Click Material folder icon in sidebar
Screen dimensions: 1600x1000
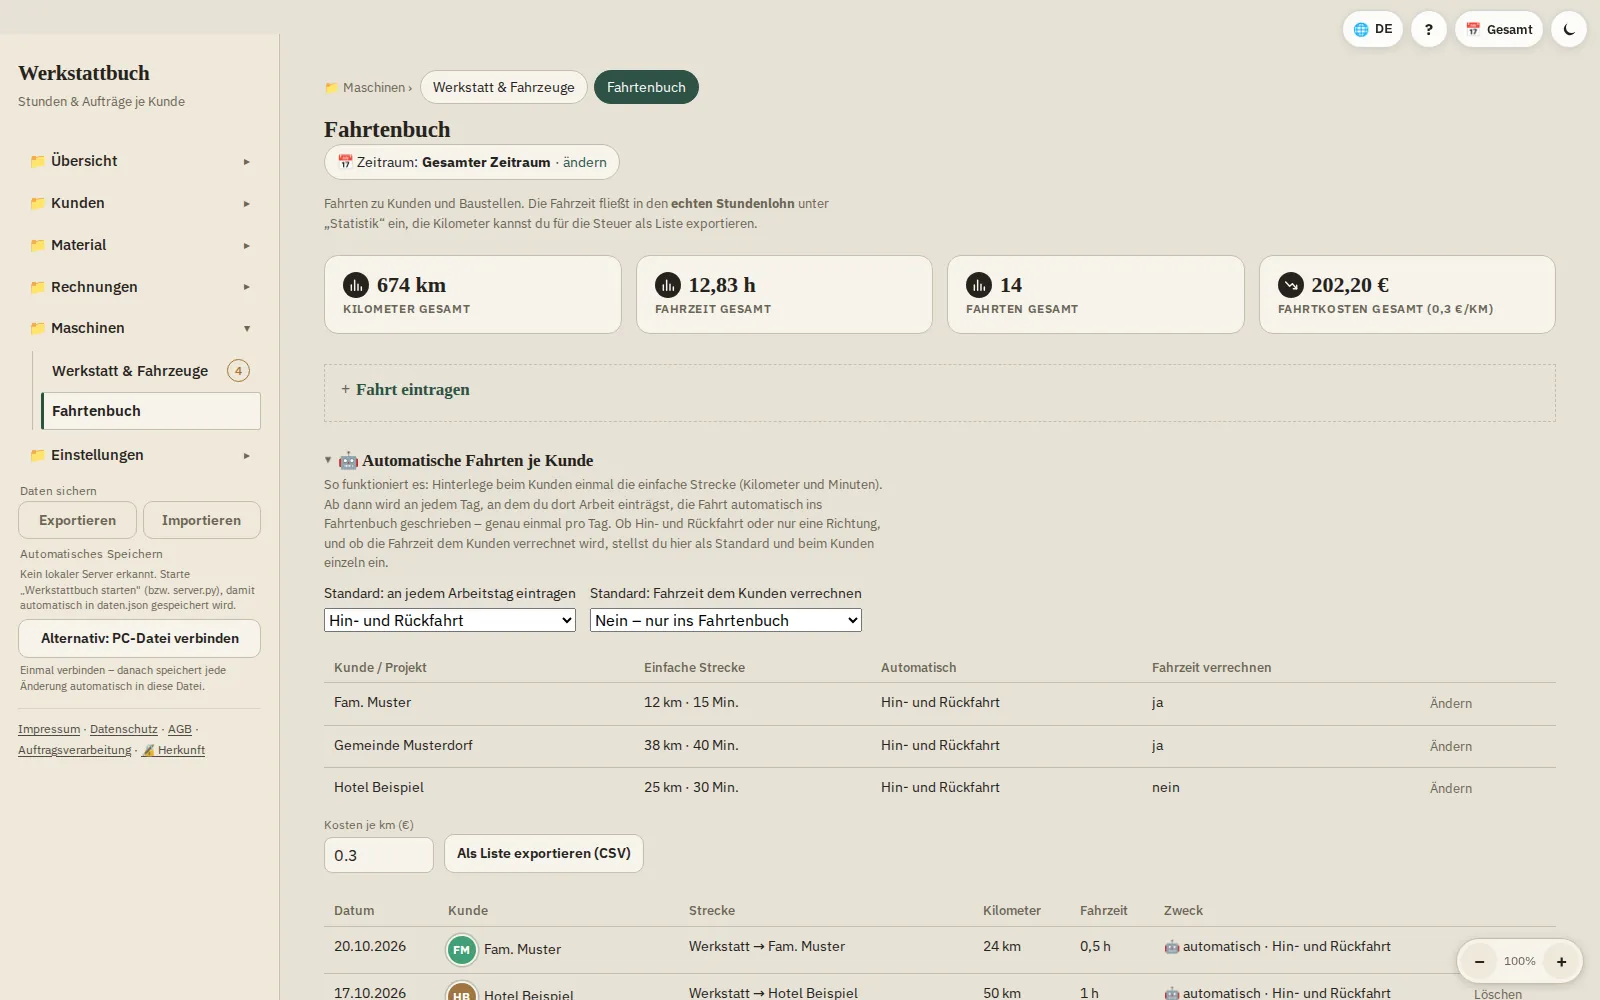tap(37, 245)
